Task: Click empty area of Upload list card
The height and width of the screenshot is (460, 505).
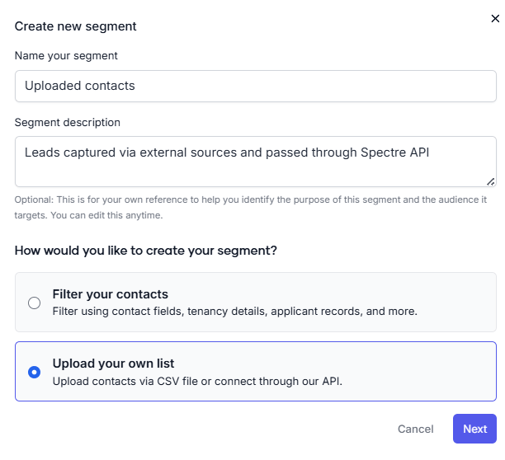Action: coord(417,371)
